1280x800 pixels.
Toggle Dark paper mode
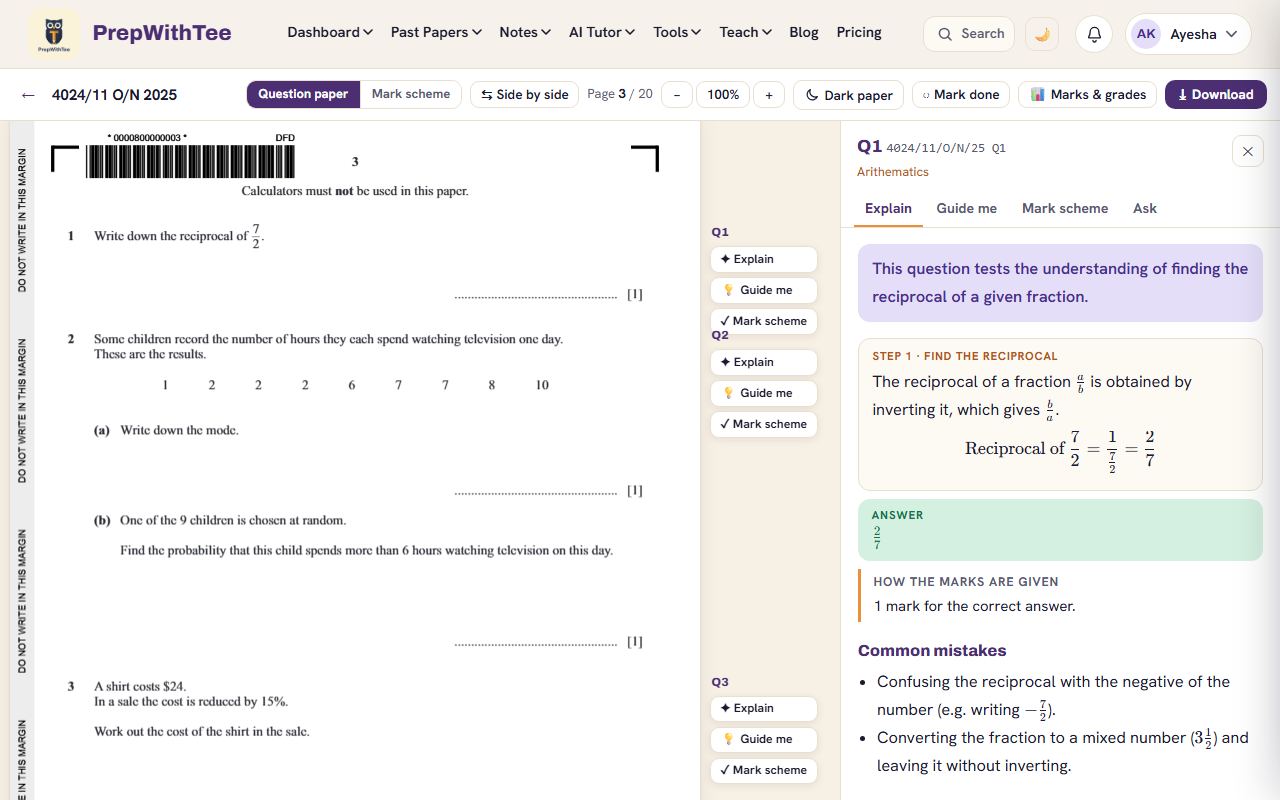pyautogui.click(x=849, y=95)
